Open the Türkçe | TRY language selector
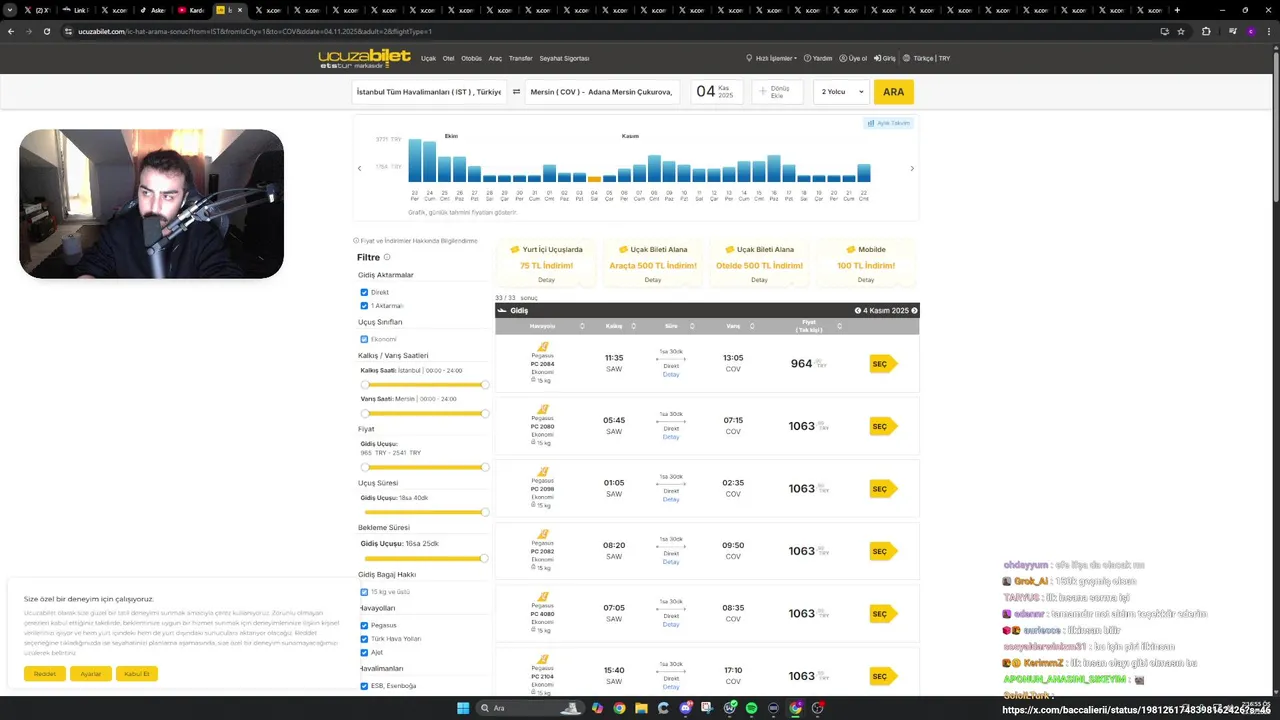 926,58
